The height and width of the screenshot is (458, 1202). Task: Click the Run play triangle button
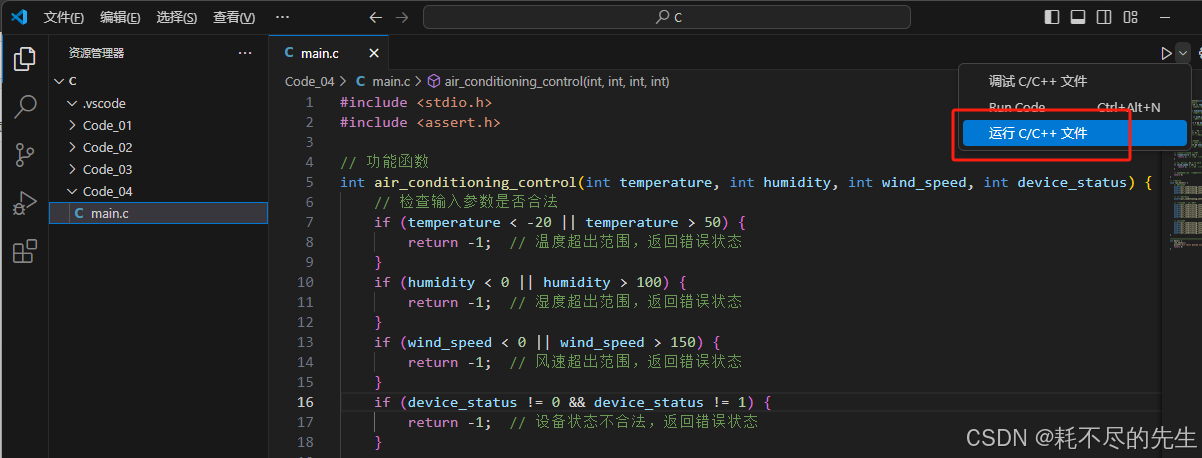(x=1166, y=53)
